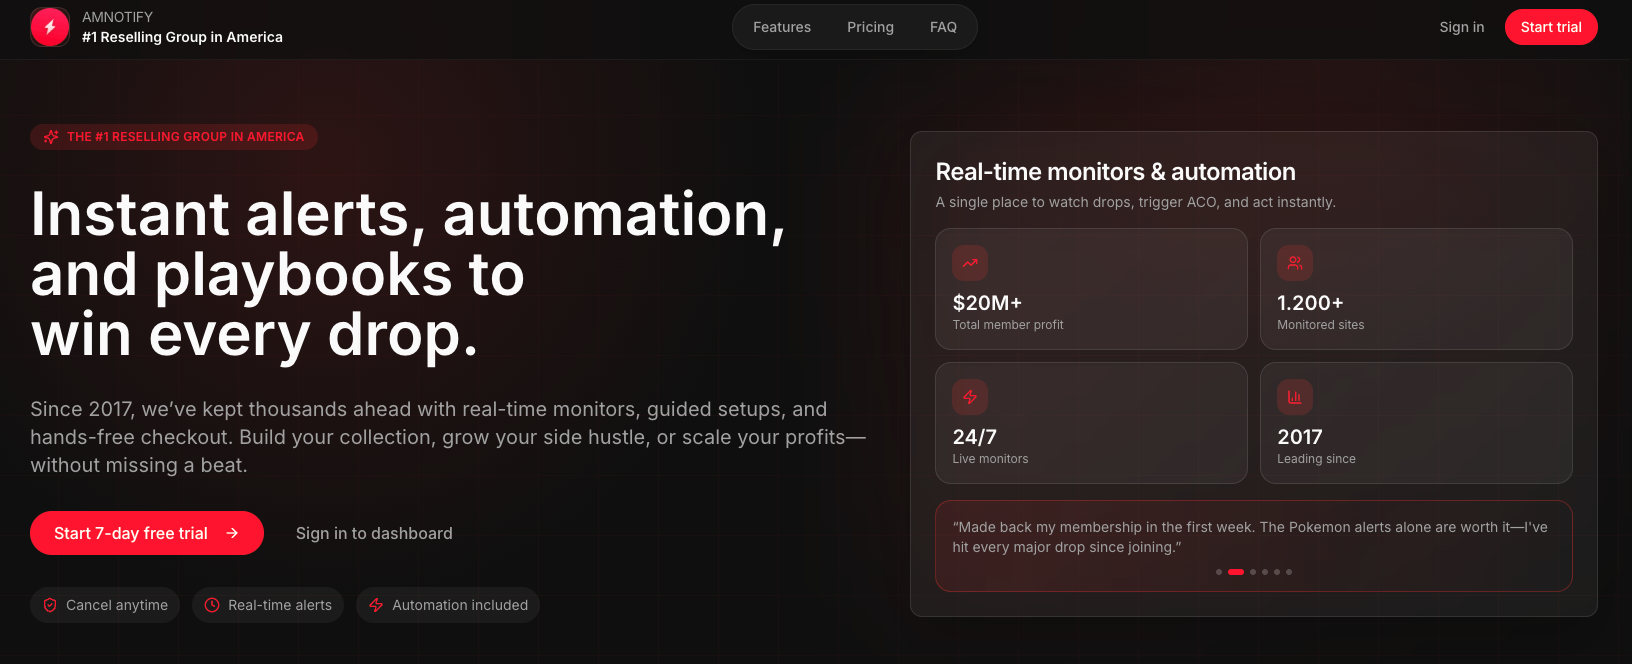Image resolution: width=1632 pixels, height=664 pixels.
Task: Click the 1.200+ Monitored sites value
Action: (1310, 303)
